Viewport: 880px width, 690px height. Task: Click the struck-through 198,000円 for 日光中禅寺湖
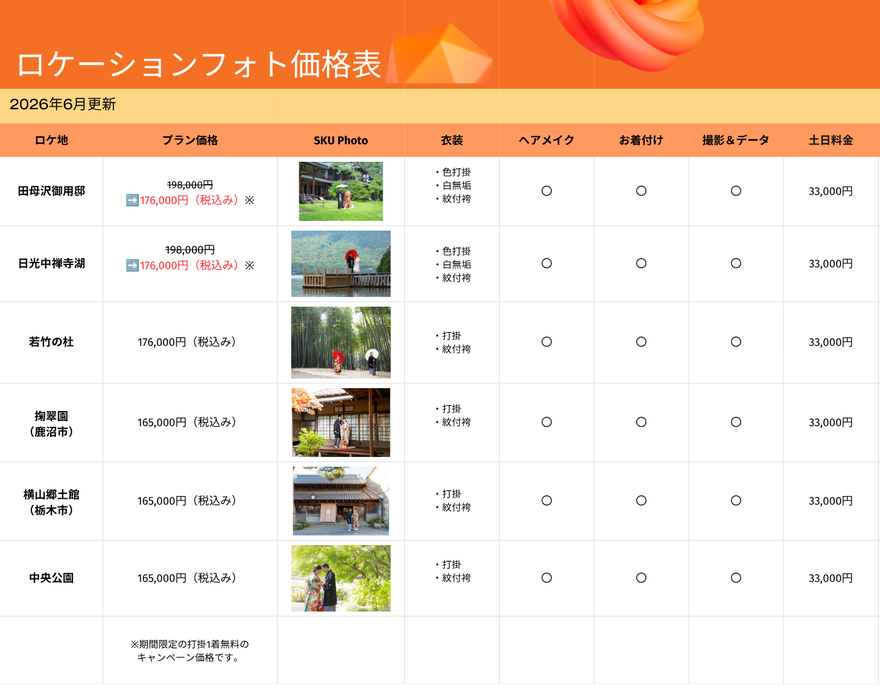coord(190,250)
